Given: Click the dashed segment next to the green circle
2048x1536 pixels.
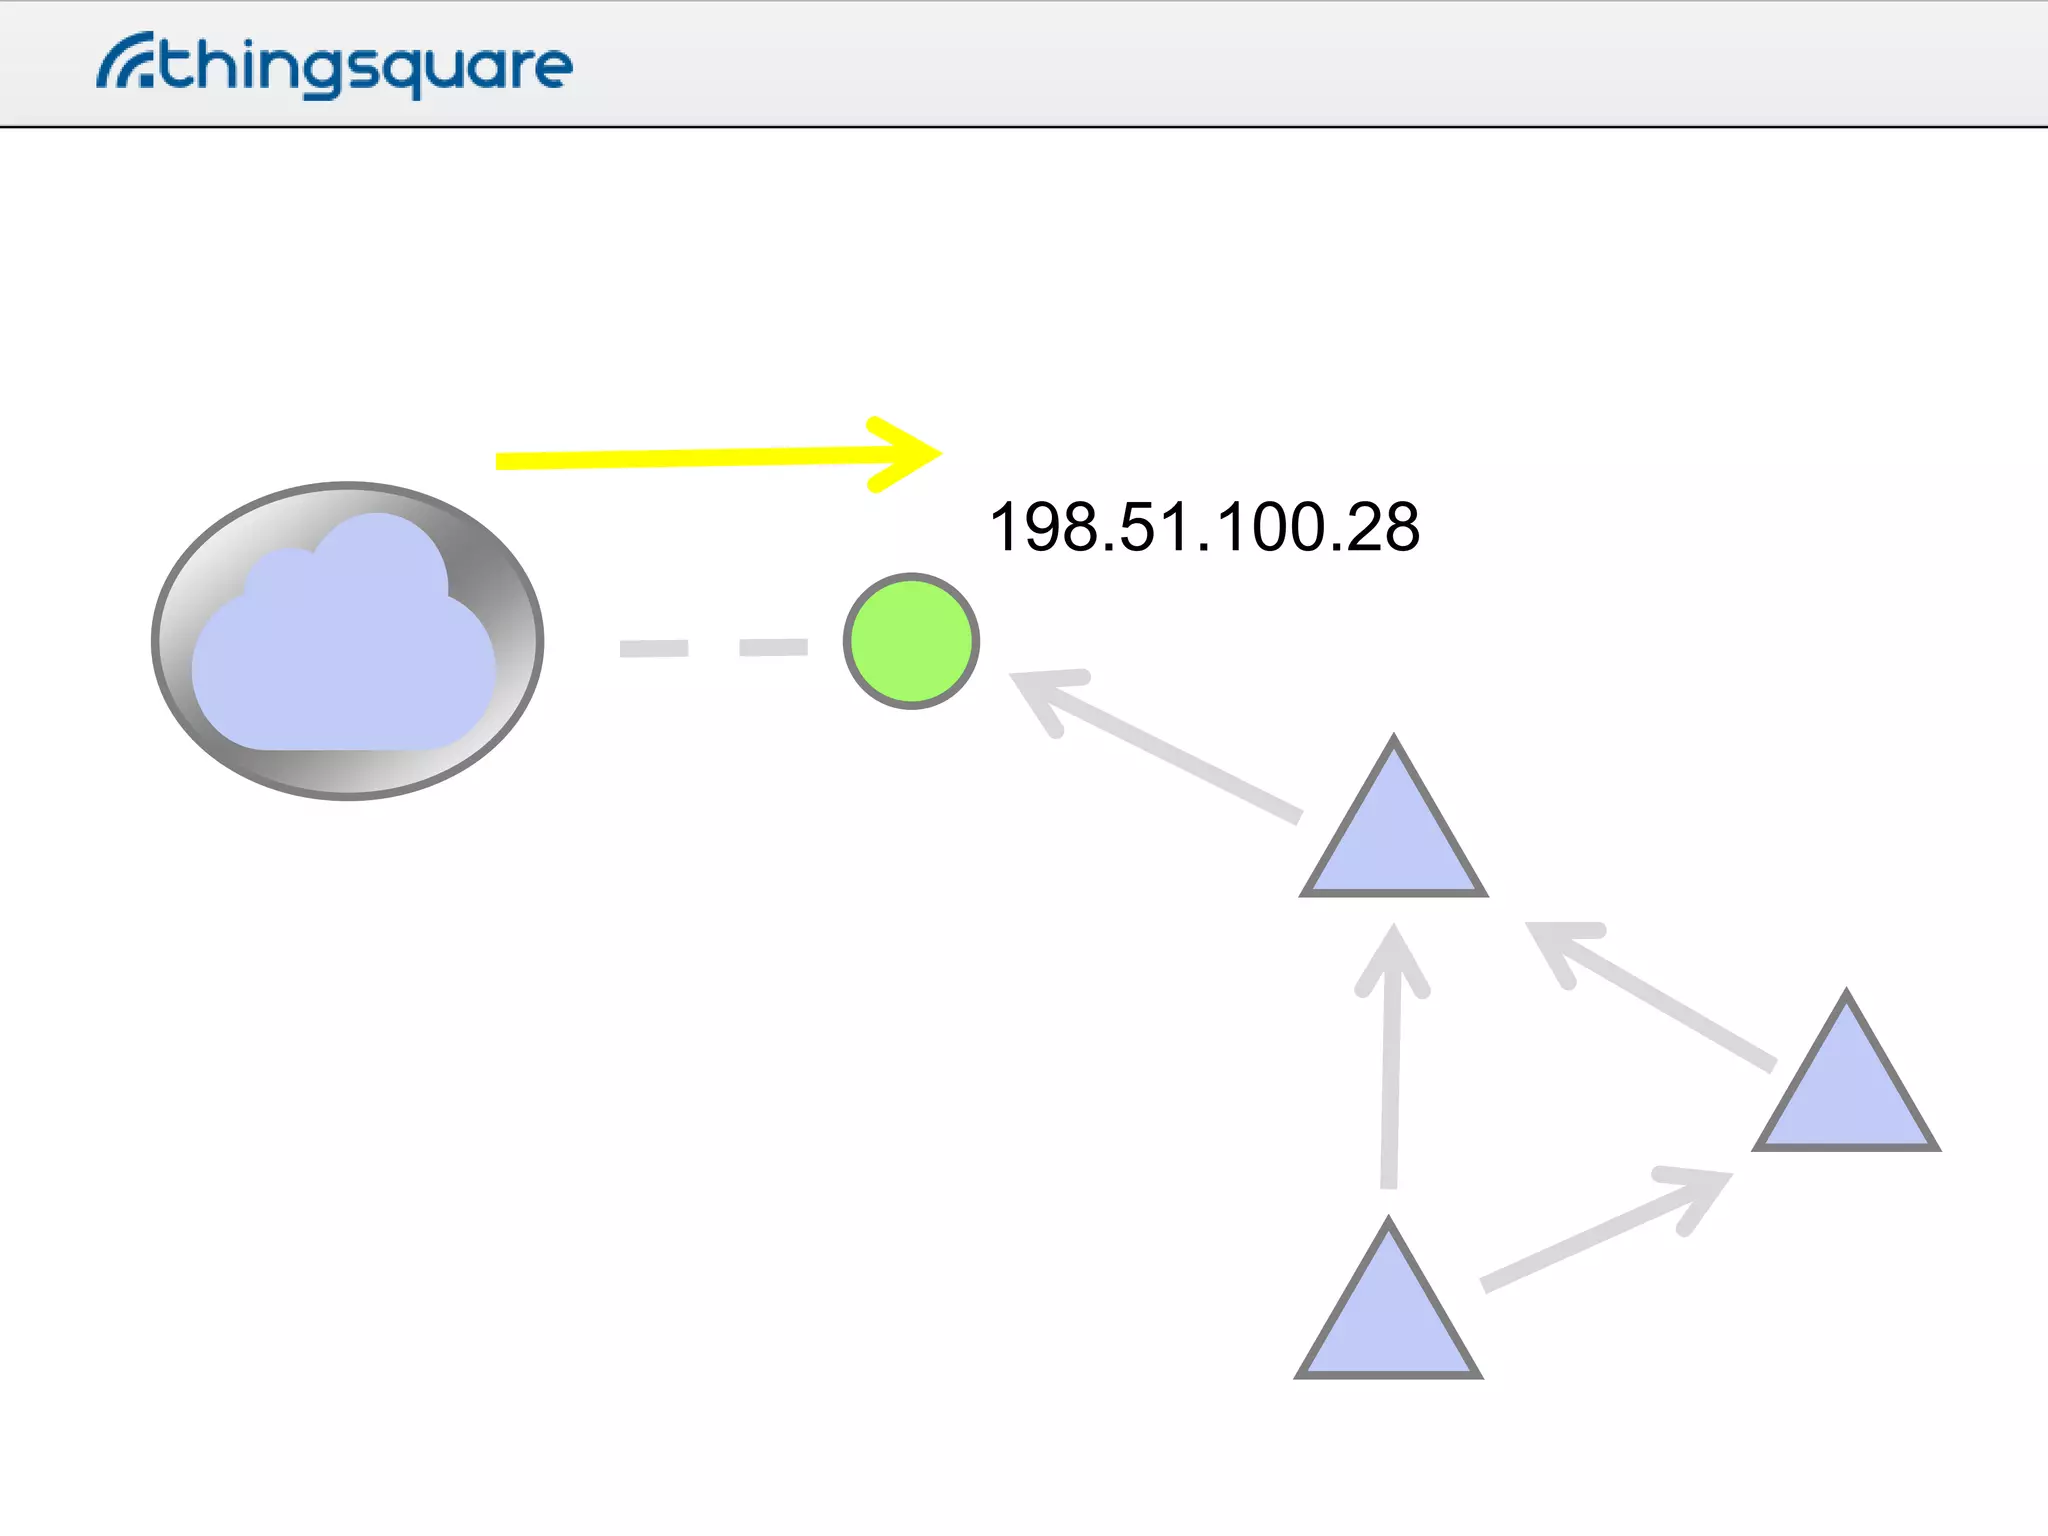Looking at the screenshot, I should coord(773,648).
